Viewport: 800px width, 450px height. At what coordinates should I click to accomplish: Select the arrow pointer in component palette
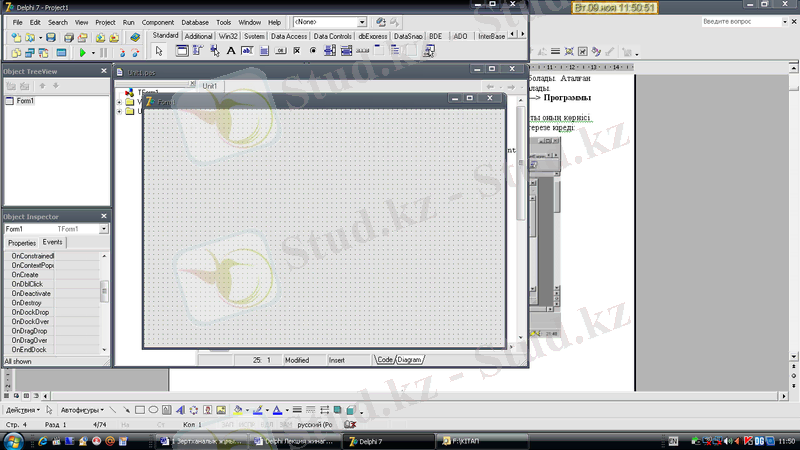[x=159, y=51]
